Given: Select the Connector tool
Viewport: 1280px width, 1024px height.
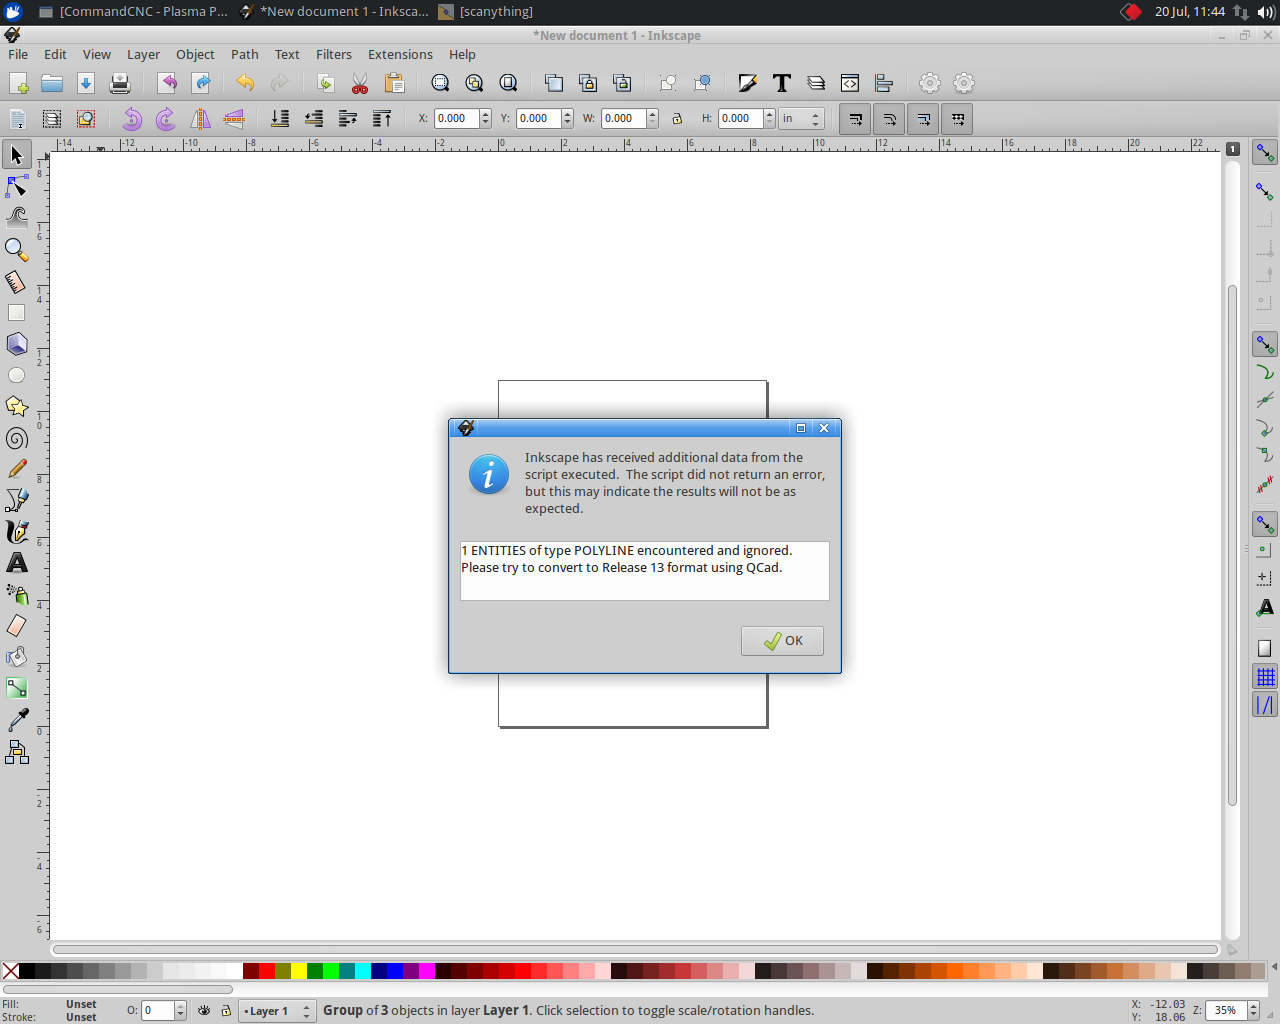Looking at the screenshot, I should click(17, 752).
